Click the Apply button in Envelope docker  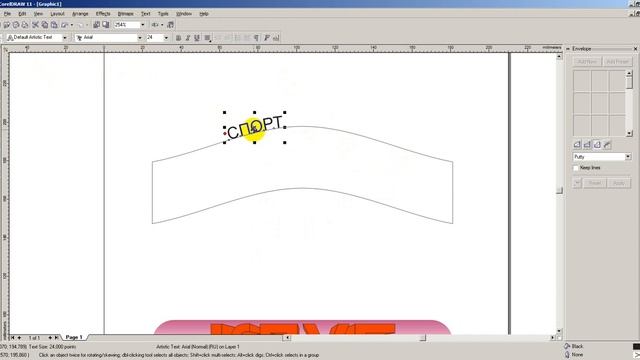click(x=619, y=183)
